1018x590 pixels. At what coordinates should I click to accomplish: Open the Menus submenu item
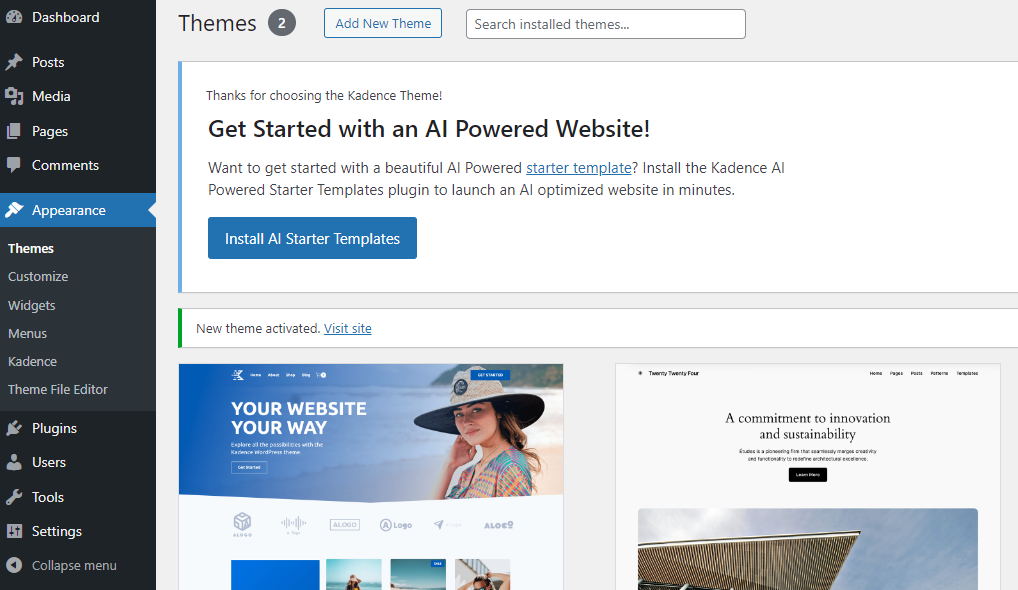pyautogui.click(x=27, y=334)
